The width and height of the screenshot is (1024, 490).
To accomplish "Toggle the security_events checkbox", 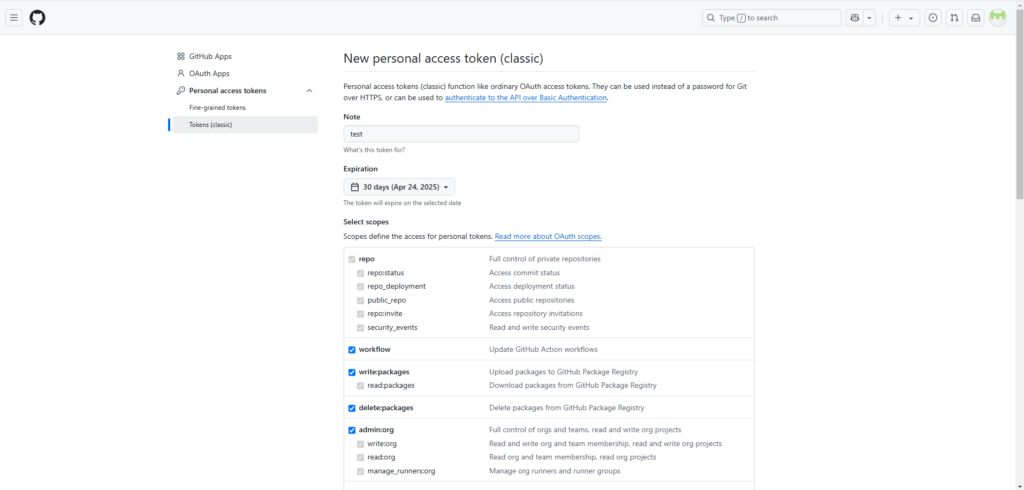I will click(360, 328).
